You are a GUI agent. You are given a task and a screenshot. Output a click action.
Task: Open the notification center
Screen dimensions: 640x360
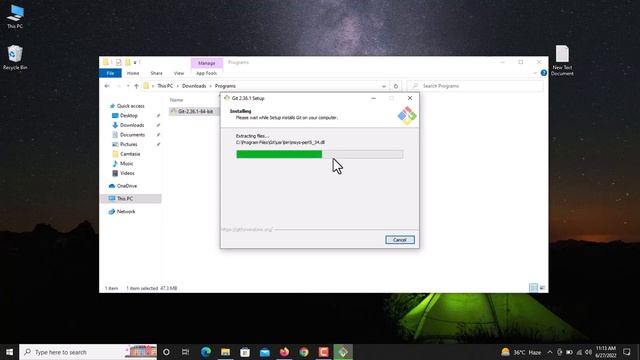(627, 352)
